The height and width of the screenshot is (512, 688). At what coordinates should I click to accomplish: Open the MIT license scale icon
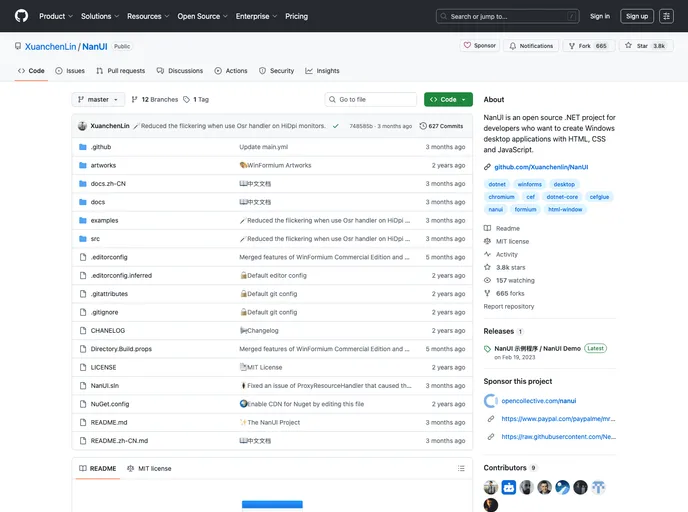tap(487, 242)
